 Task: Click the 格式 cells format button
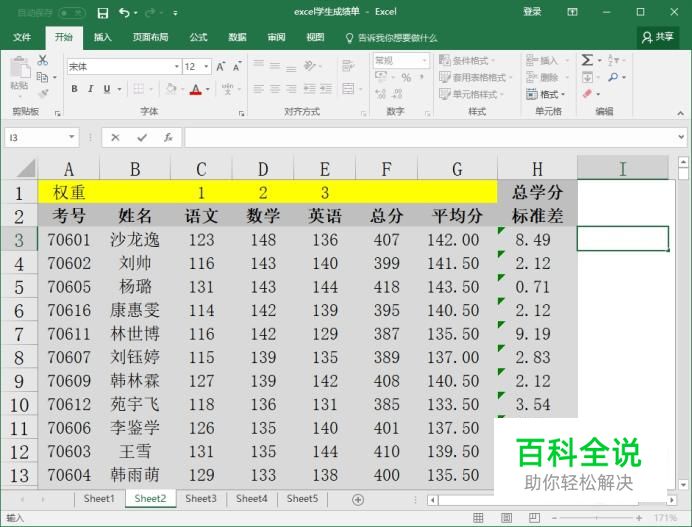point(545,94)
